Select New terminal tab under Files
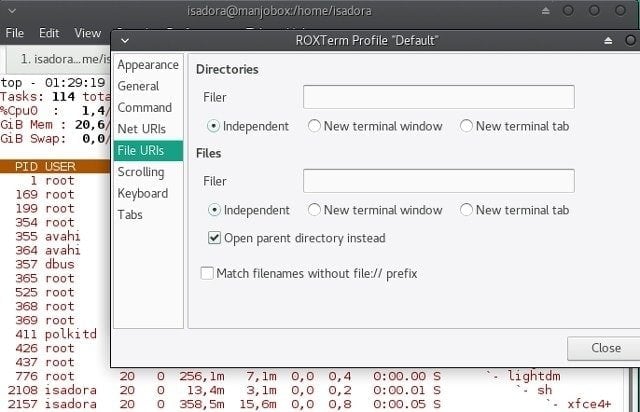640x412 pixels. (x=515, y=210)
